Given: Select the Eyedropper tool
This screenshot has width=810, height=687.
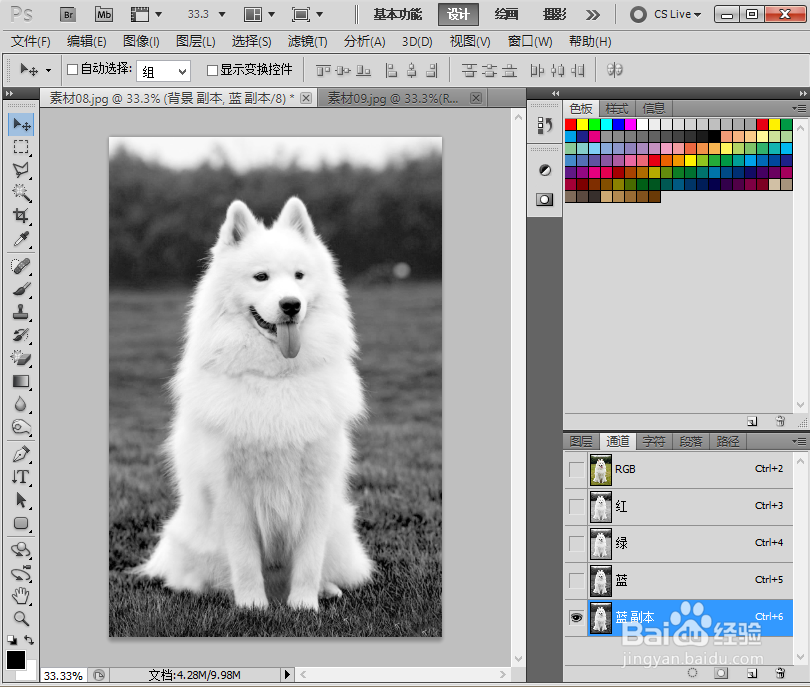Looking at the screenshot, I should (21, 239).
